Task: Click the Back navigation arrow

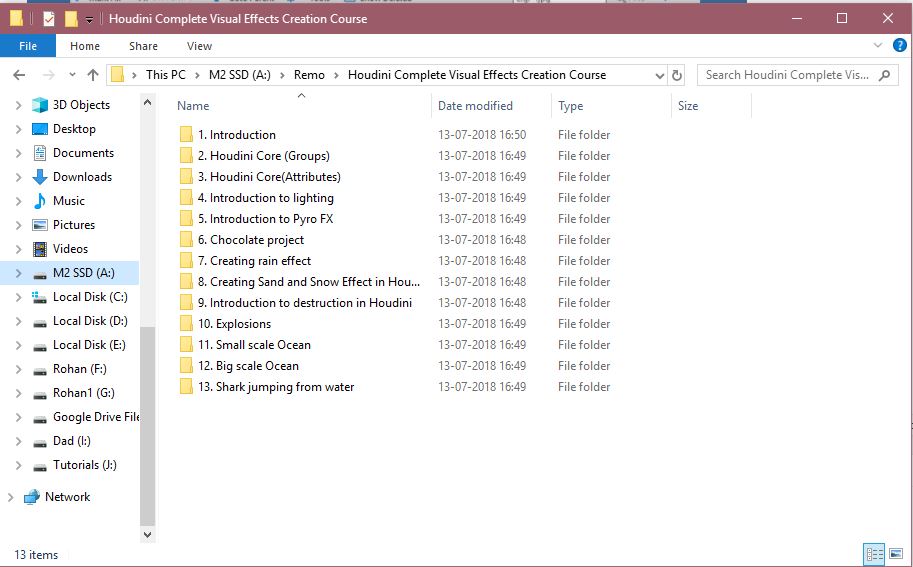Action: pyautogui.click(x=19, y=75)
